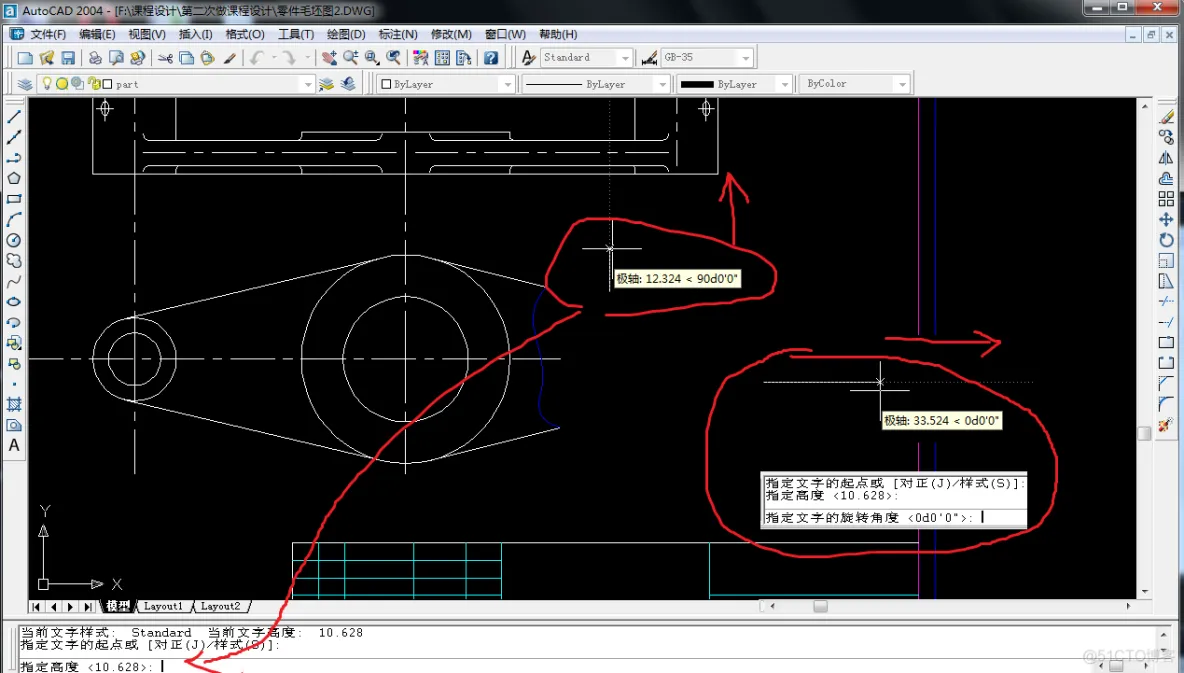Select the Trim tool
Screen dimensions: 1184x673
point(1167,302)
